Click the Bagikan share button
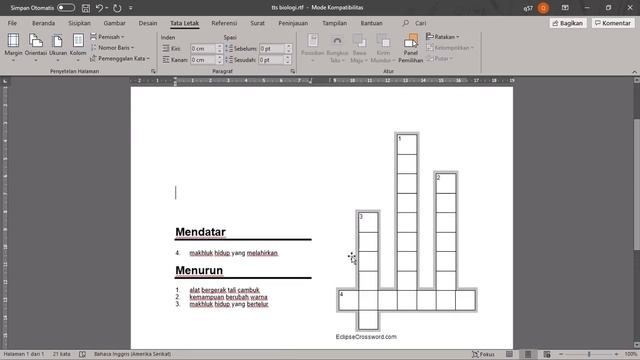Image resolution: width=640 pixels, height=360 pixels. (x=568, y=23)
